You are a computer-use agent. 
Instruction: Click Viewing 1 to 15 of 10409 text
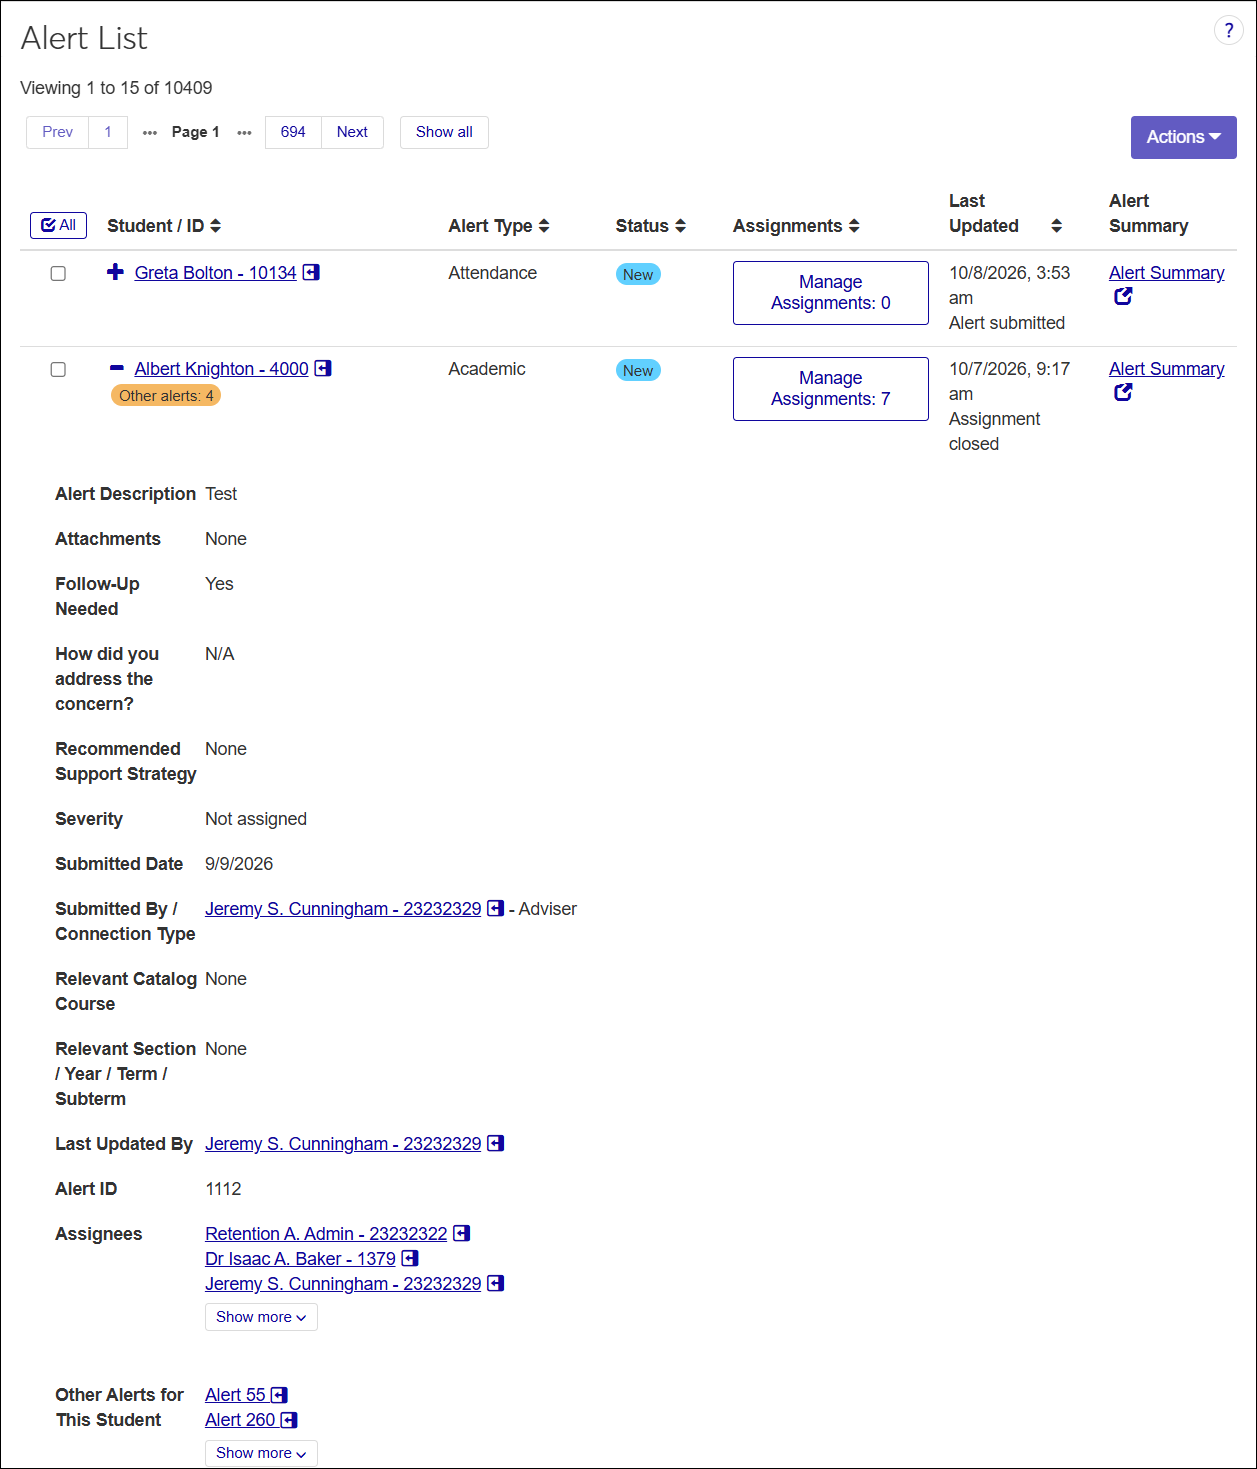(116, 88)
